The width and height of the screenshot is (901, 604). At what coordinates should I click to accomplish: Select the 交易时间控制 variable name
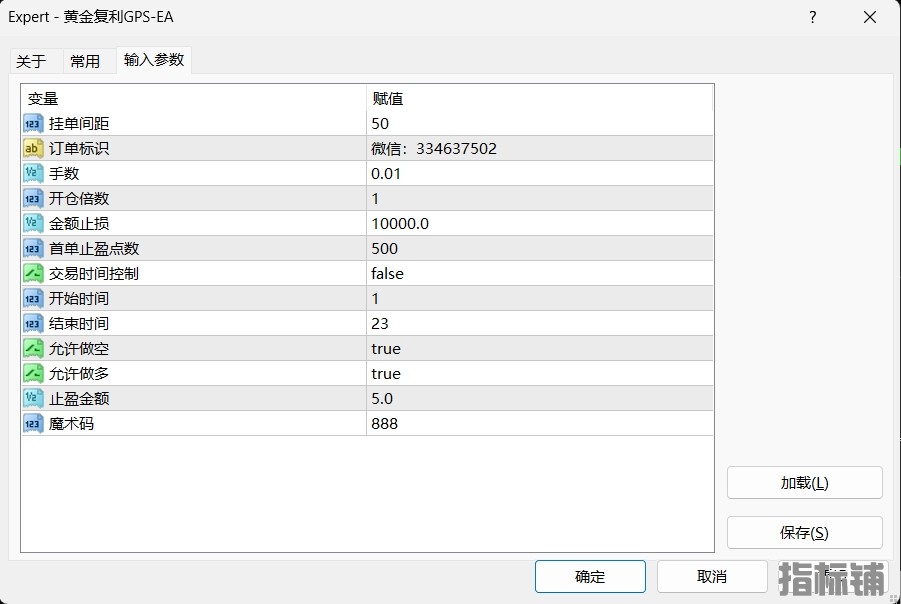(x=94, y=274)
